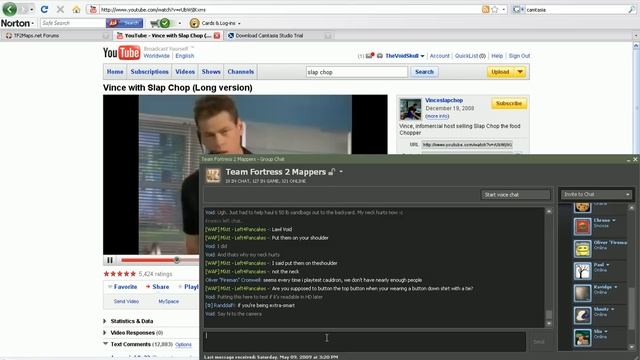640x360 pixels.
Task: Open Paul's tree avatar in member list
Action: click(x=582, y=271)
